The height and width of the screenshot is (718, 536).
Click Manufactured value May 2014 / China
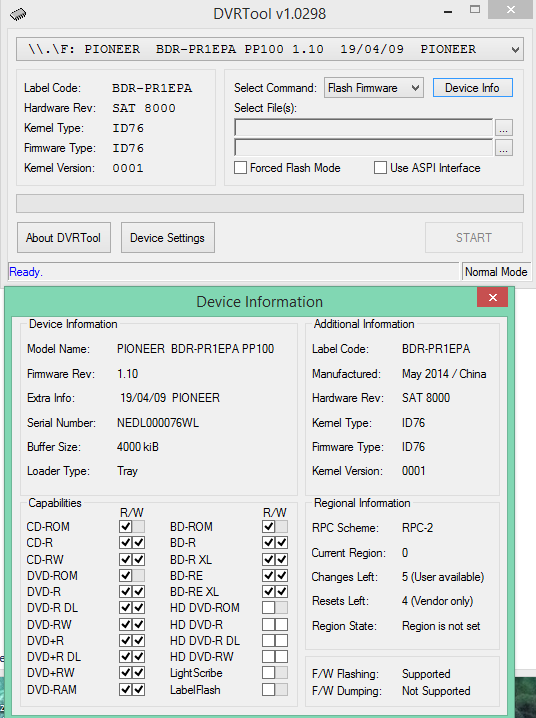tap(444, 374)
